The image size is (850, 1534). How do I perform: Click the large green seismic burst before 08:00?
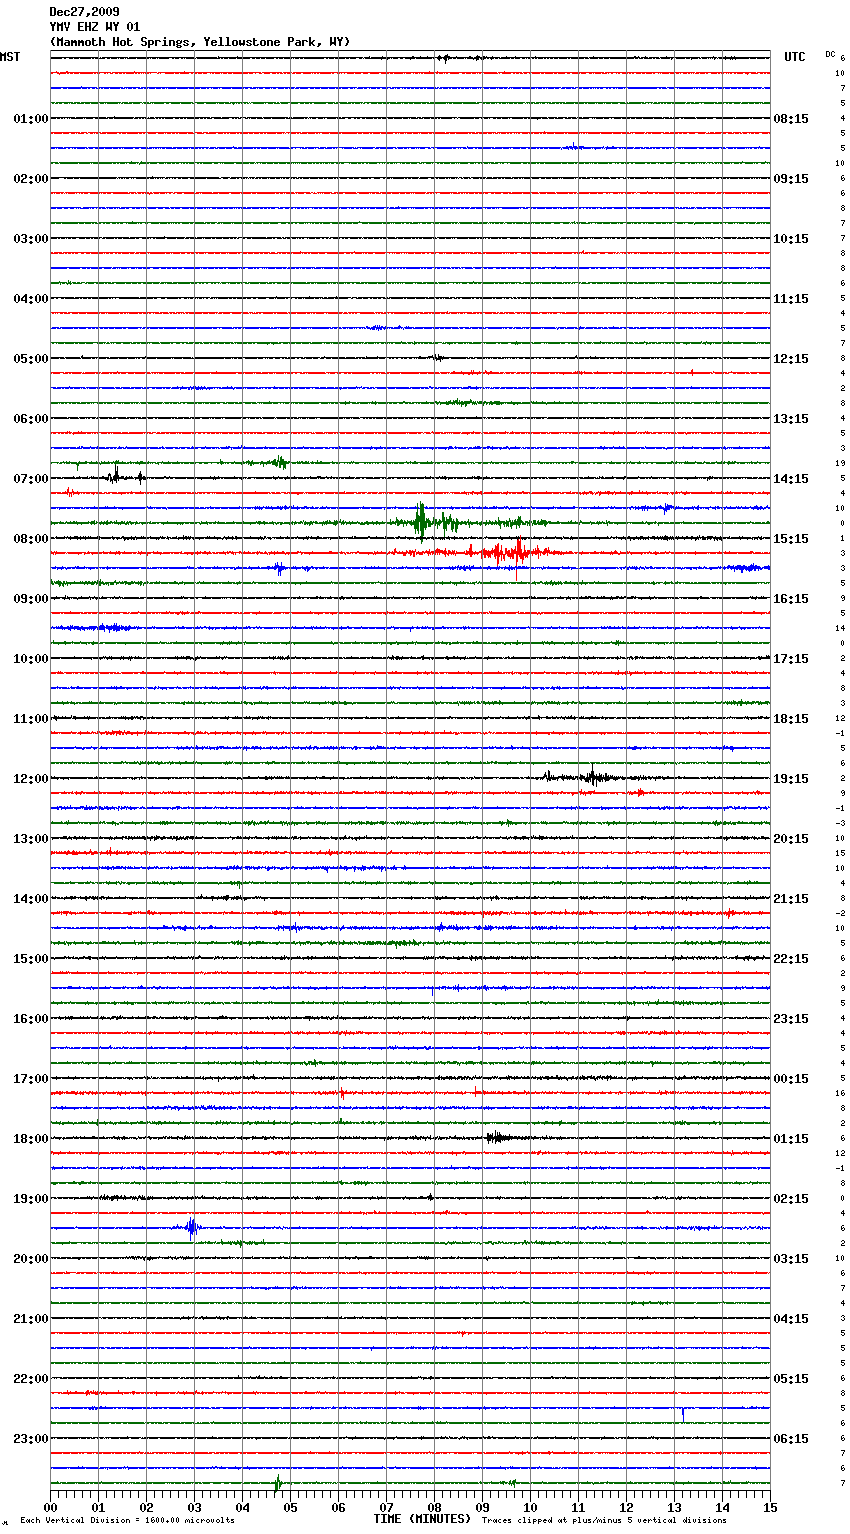pos(422,522)
